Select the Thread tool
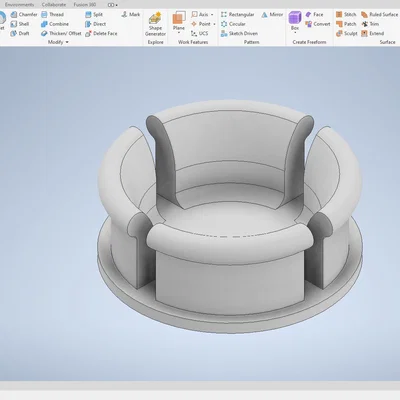This screenshot has height=400, width=400. tap(52, 15)
